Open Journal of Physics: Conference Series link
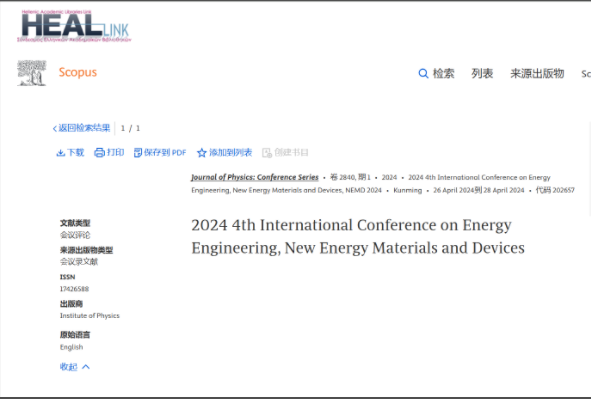 pyautogui.click(x=255, y=177)
